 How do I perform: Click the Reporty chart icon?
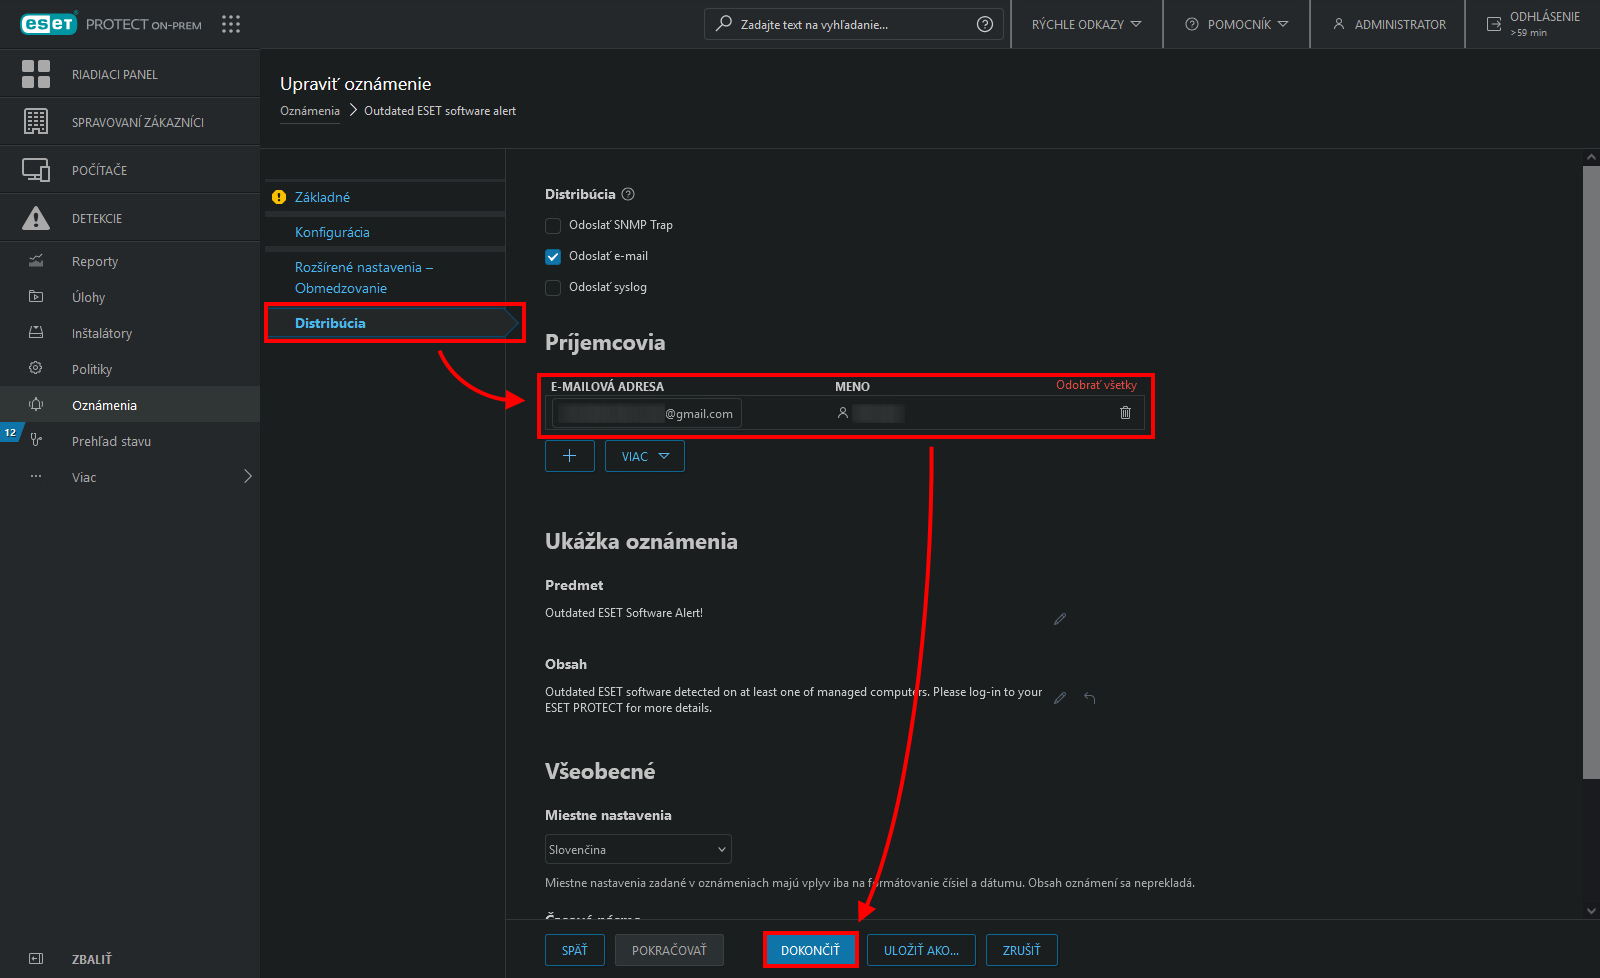point(36,261)
